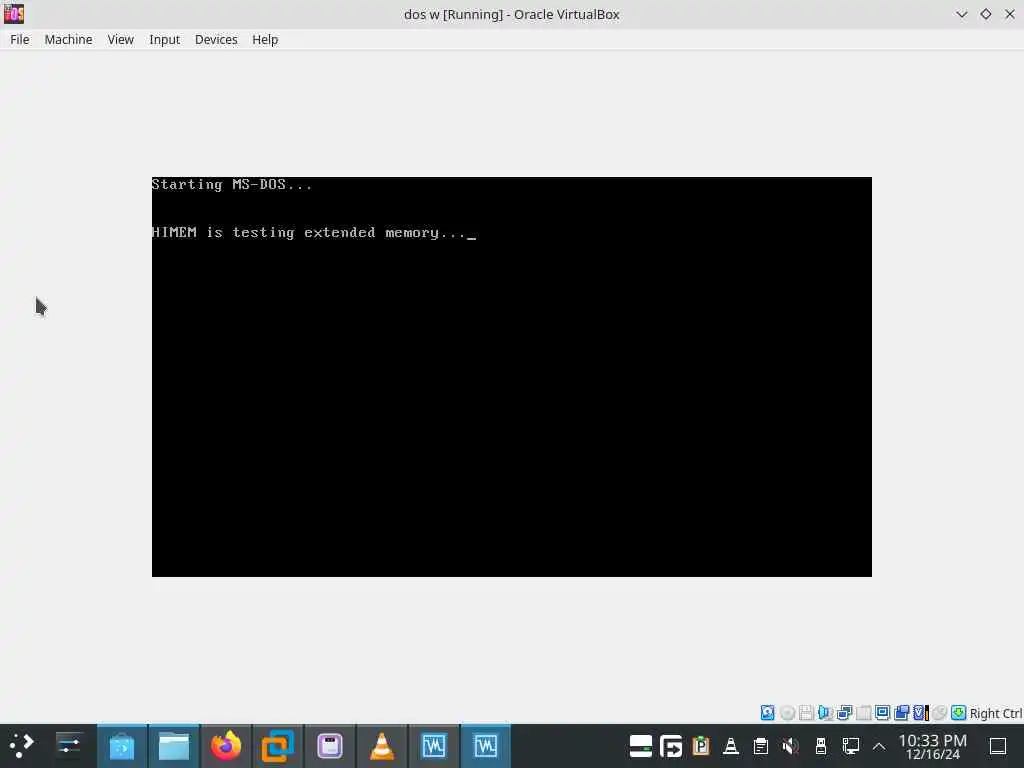The height and width of the screenshot is (768, 1024).
Task: Open the network connections tray icon
Action: coord(850,746)
